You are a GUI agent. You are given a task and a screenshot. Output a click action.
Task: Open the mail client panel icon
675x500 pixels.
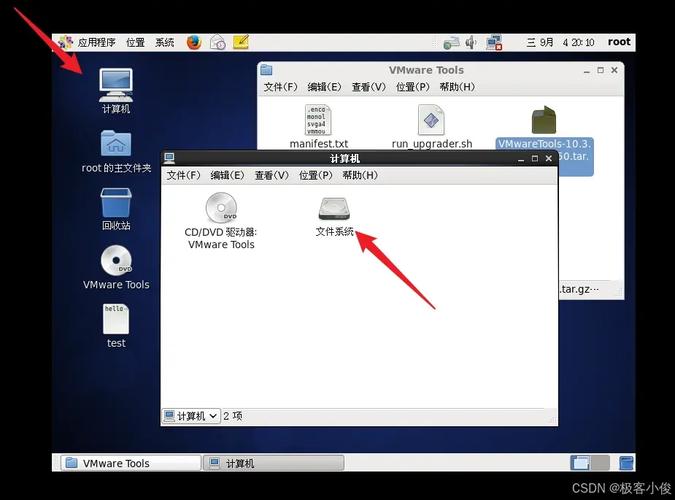(x=218, y=42)
